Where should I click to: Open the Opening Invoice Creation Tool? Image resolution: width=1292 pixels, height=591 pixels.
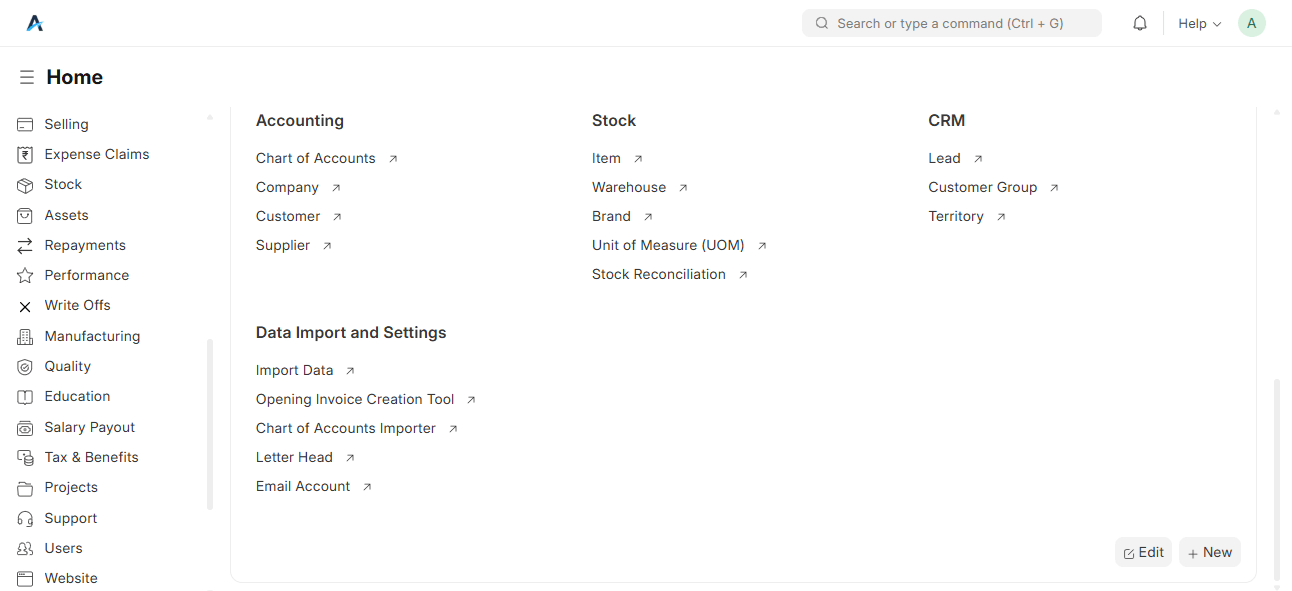coord(355,399)
